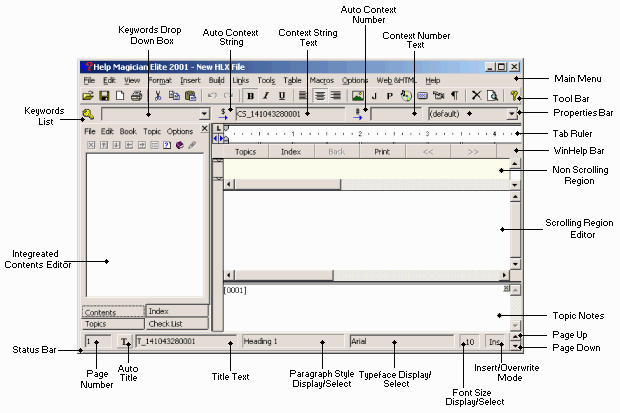
Task: Set paragraph alignment to left
Action: tap(302, 96)
